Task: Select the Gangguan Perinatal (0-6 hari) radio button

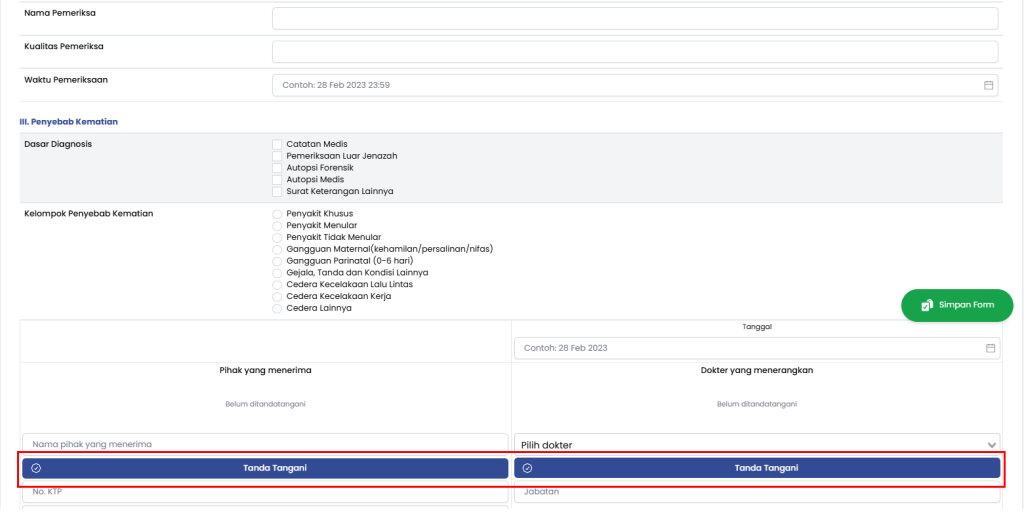Action: tap(277, 261)
